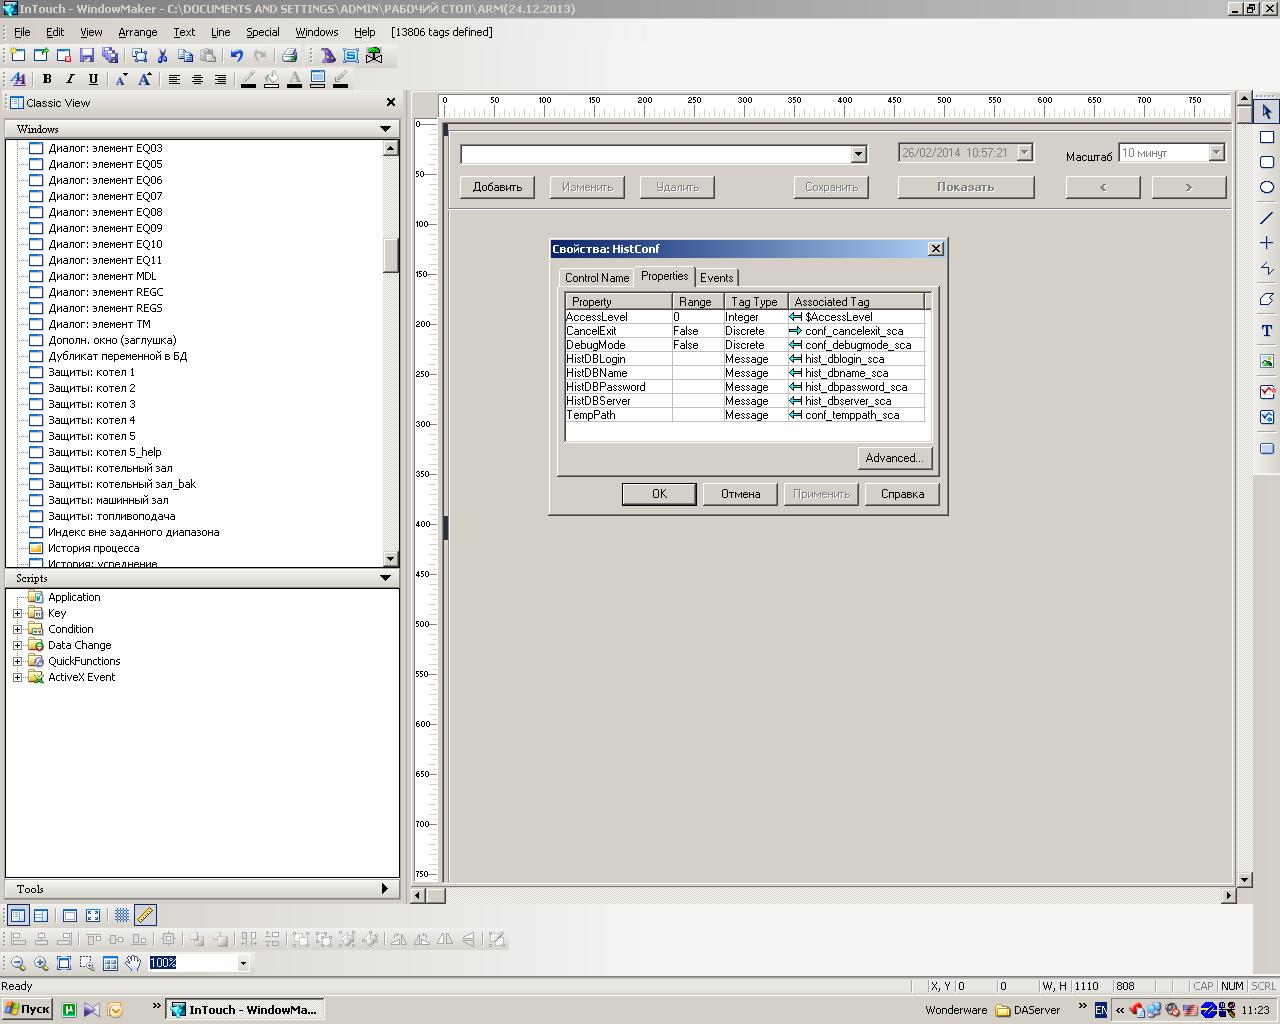The width and height of the screenshot is (1280, 1024).
Task: Open the Масштаб 10 минут dropdown
Action: coord(1216,153)
